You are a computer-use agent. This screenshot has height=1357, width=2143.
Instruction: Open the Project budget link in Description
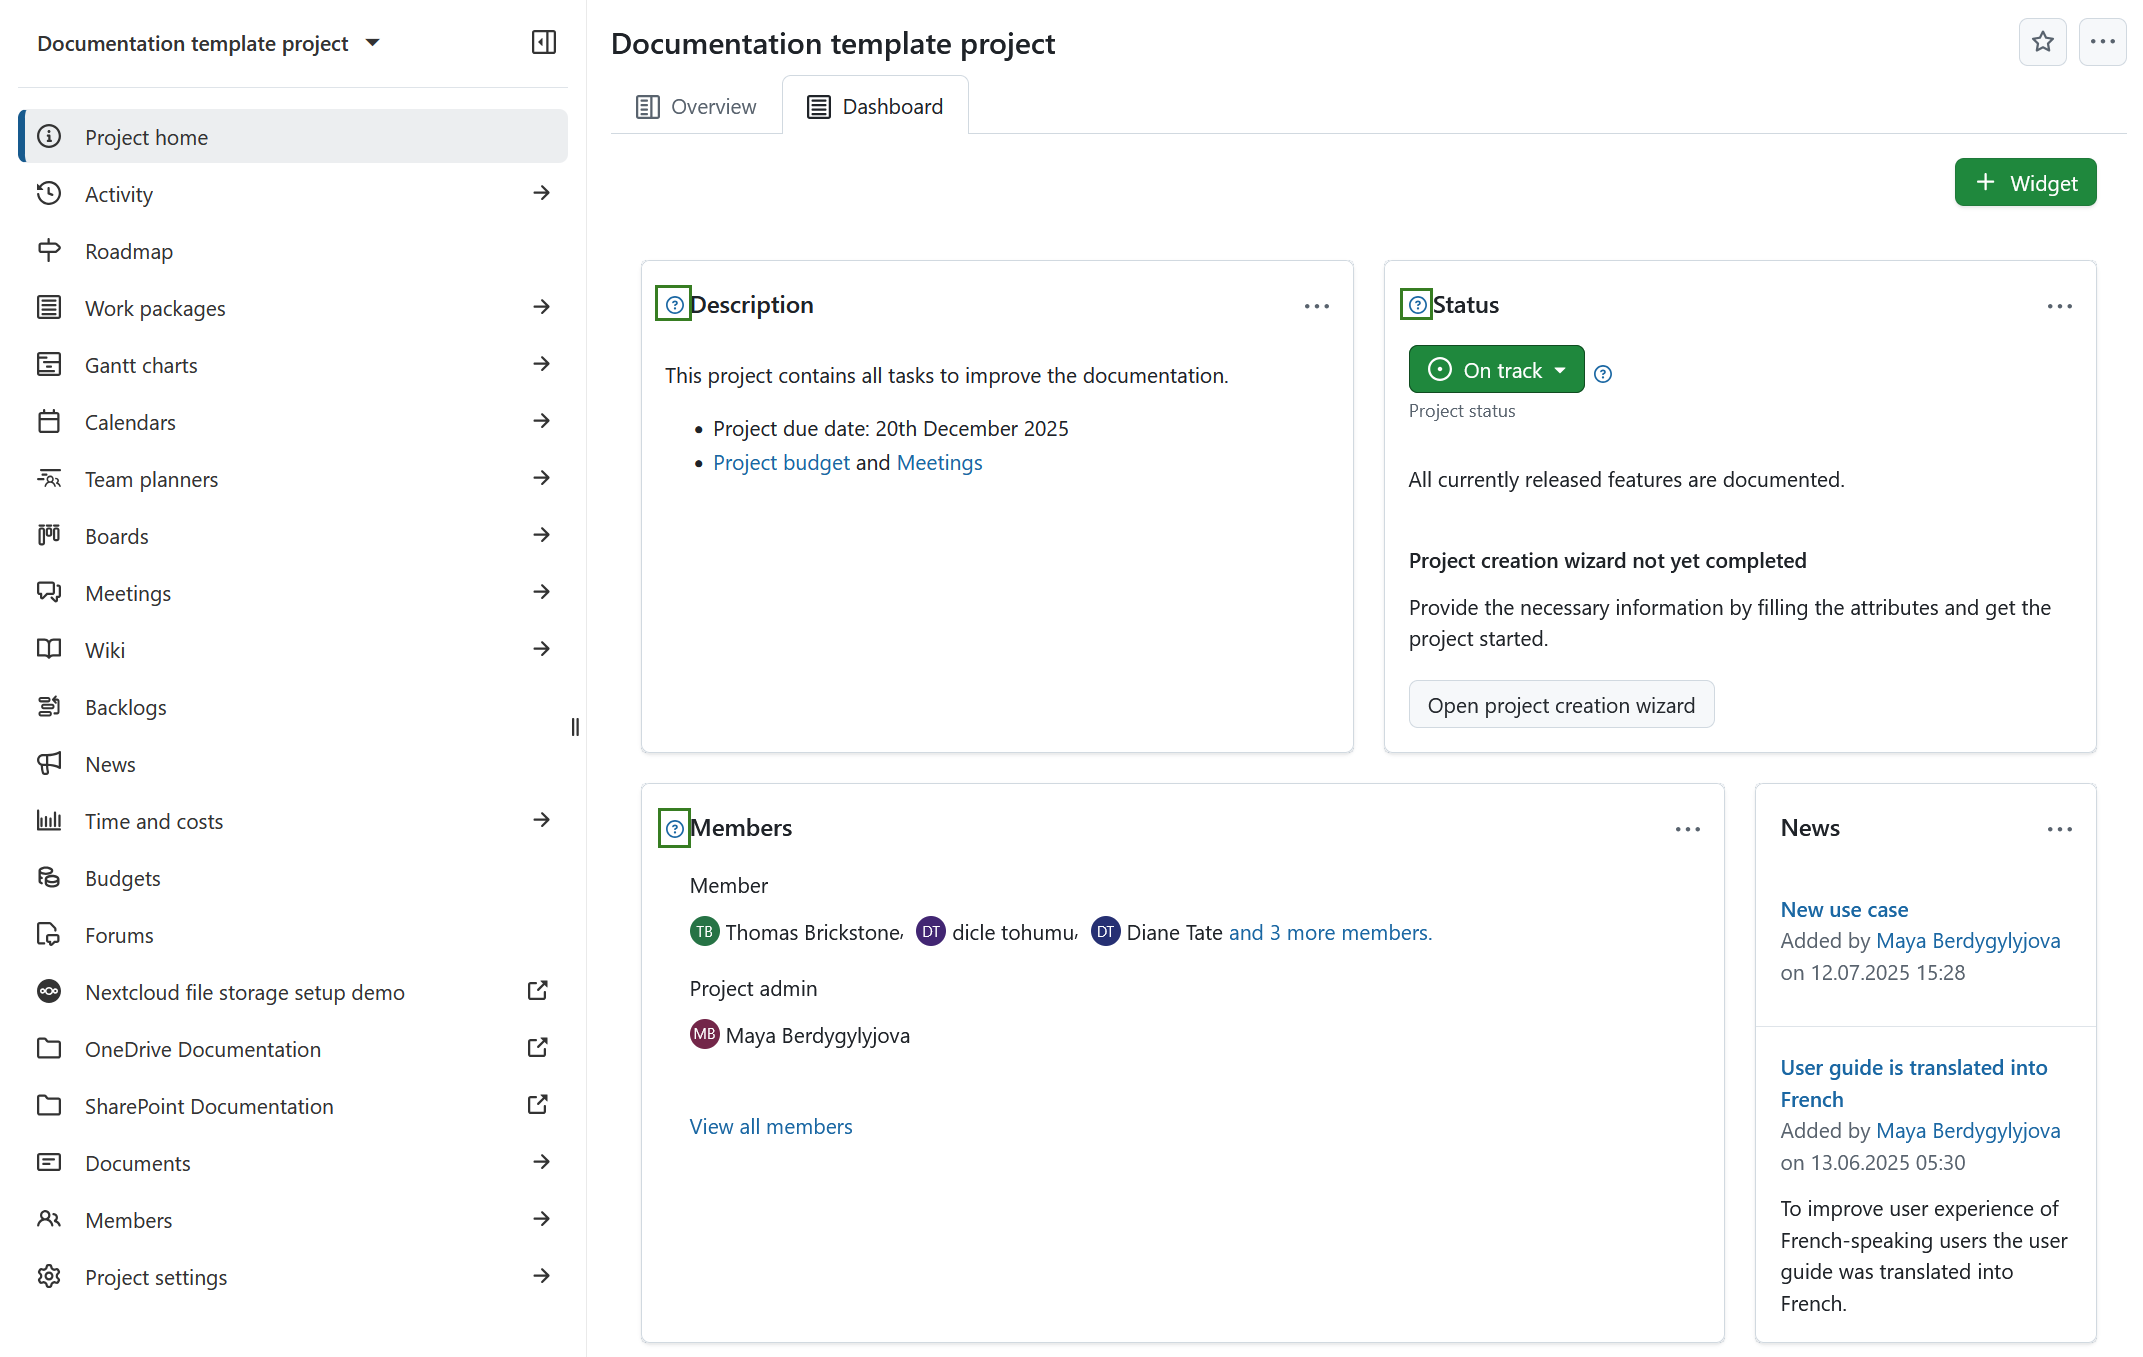pos(781,462)
